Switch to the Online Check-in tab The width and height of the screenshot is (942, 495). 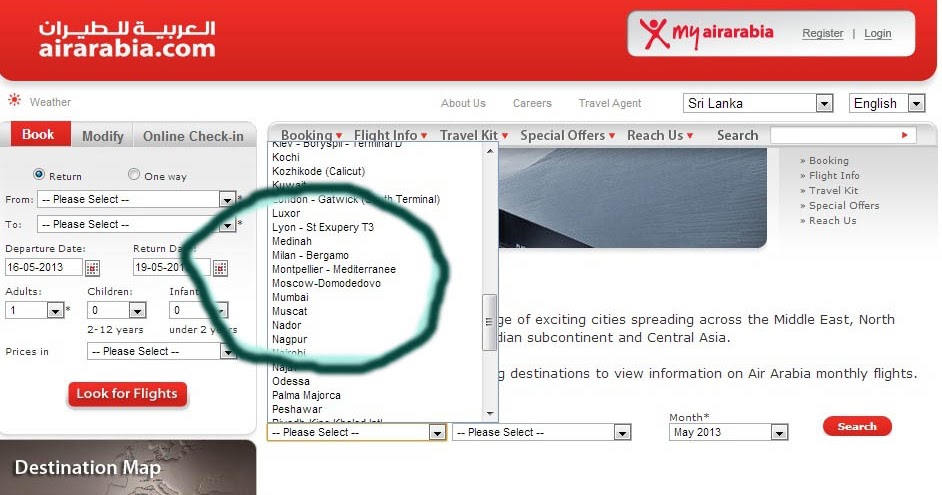click(193, 136)
